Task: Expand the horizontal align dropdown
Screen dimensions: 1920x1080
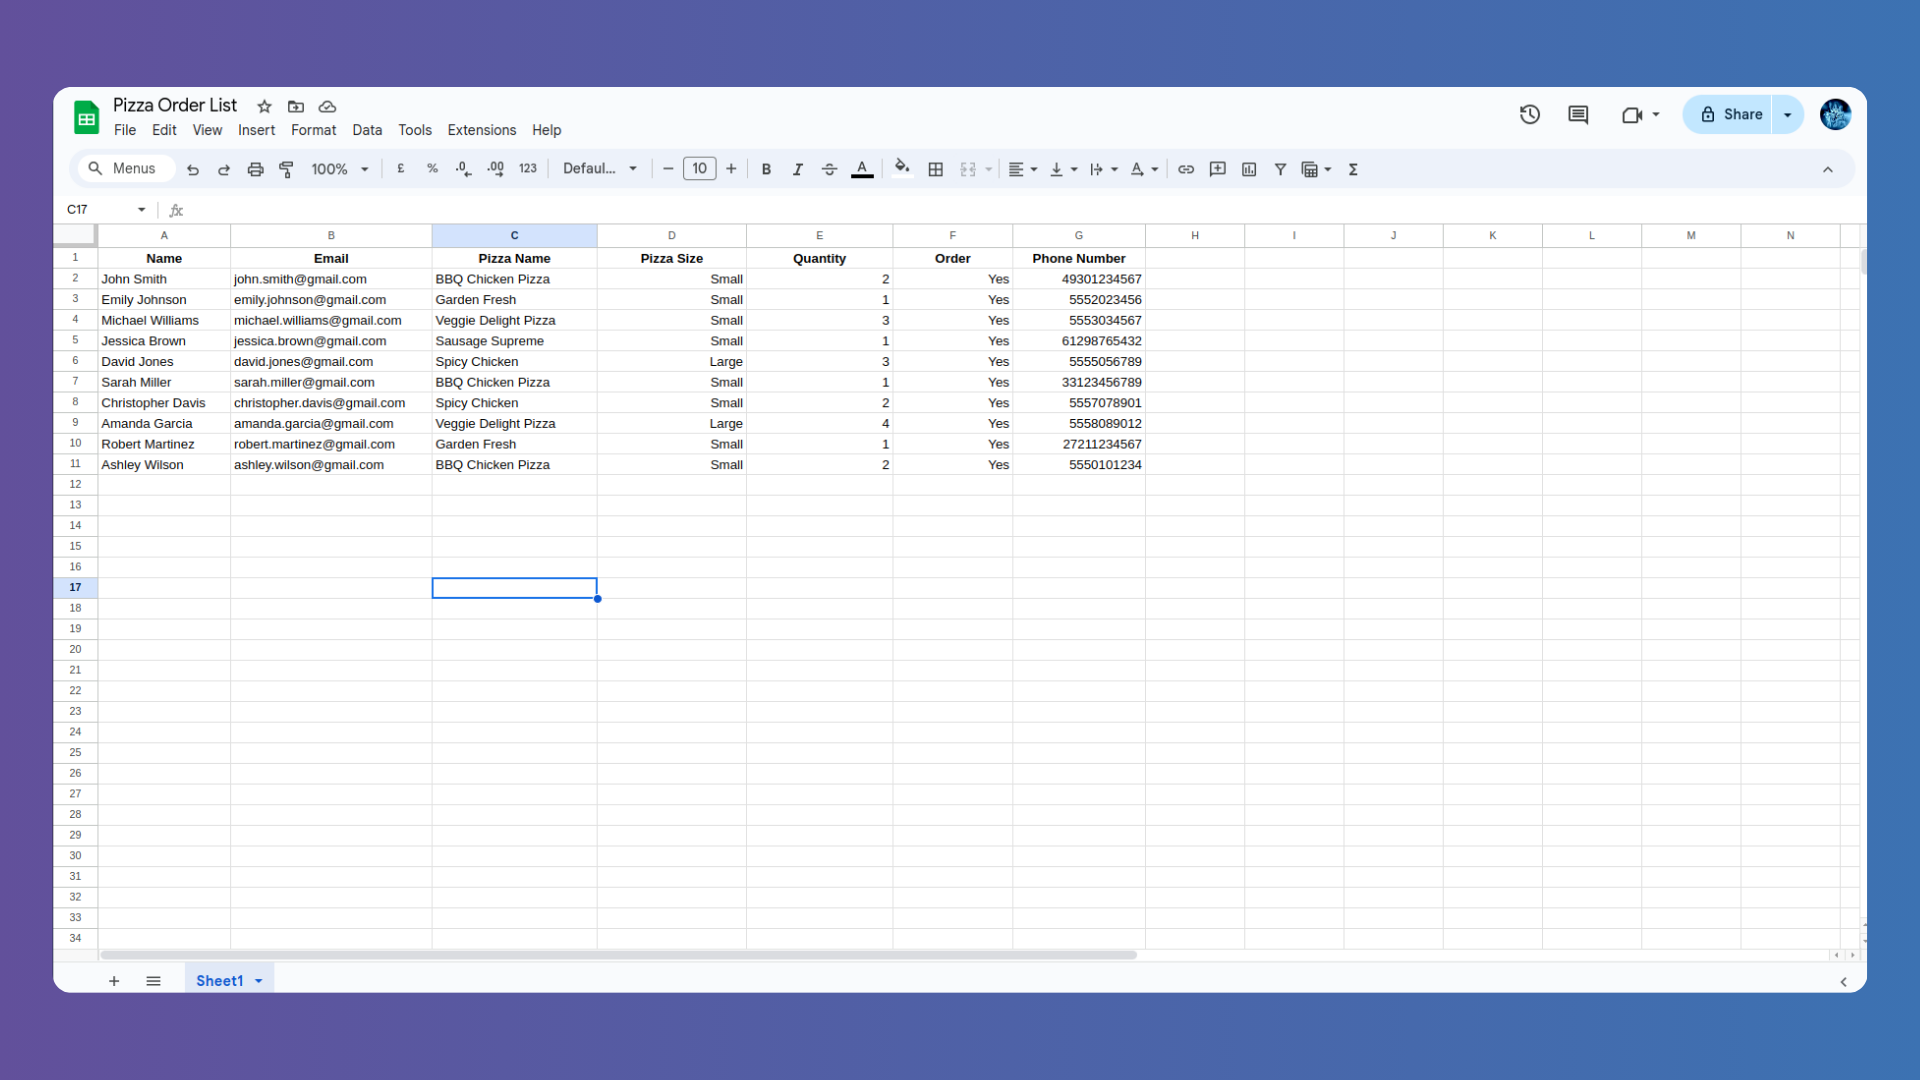Action: (x=1032, y=169)
